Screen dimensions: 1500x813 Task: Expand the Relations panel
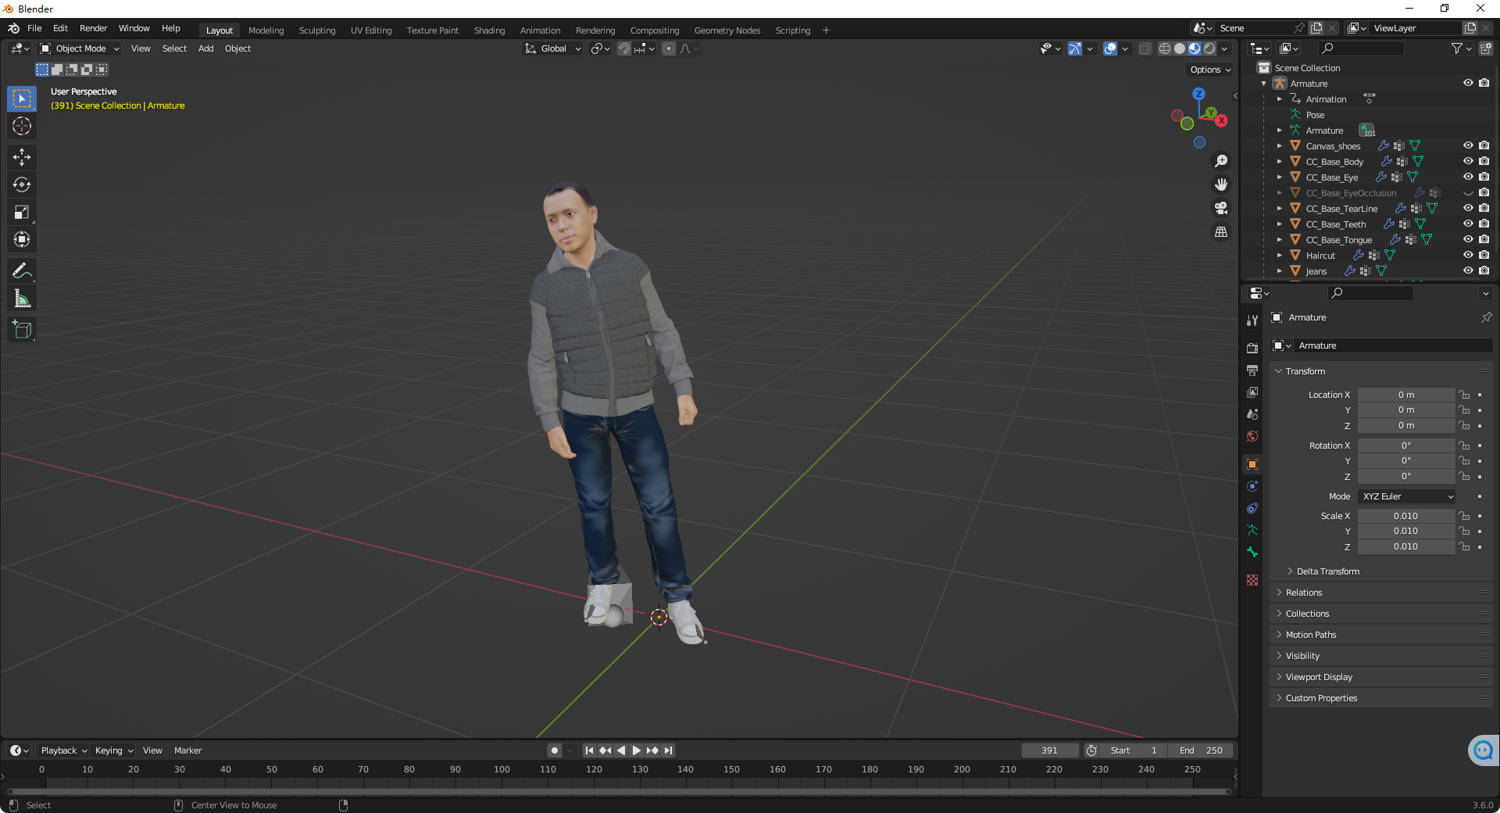(1381, 593)
